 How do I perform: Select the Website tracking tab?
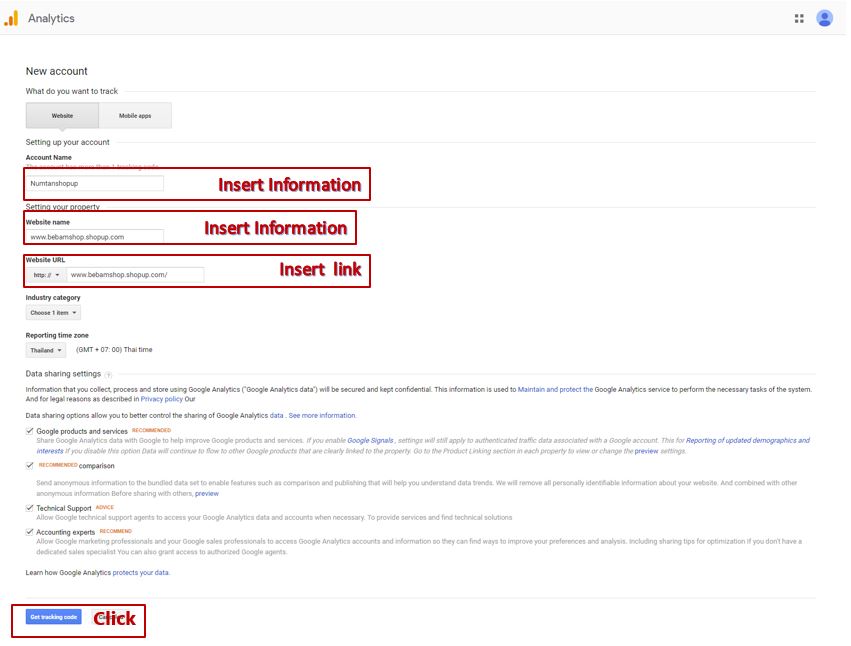tap(62, 116)
